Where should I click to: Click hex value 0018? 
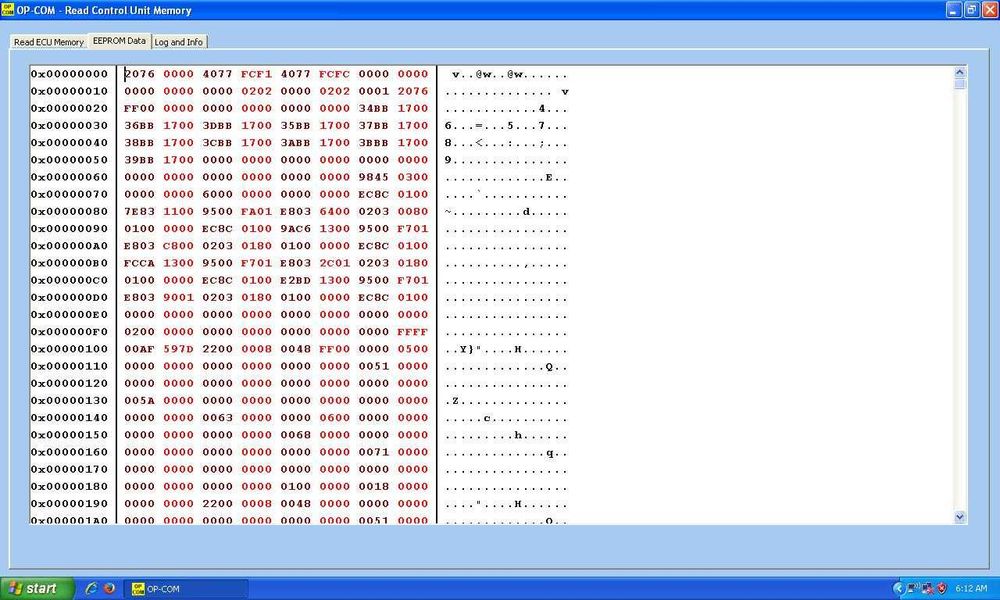point(373,487)
